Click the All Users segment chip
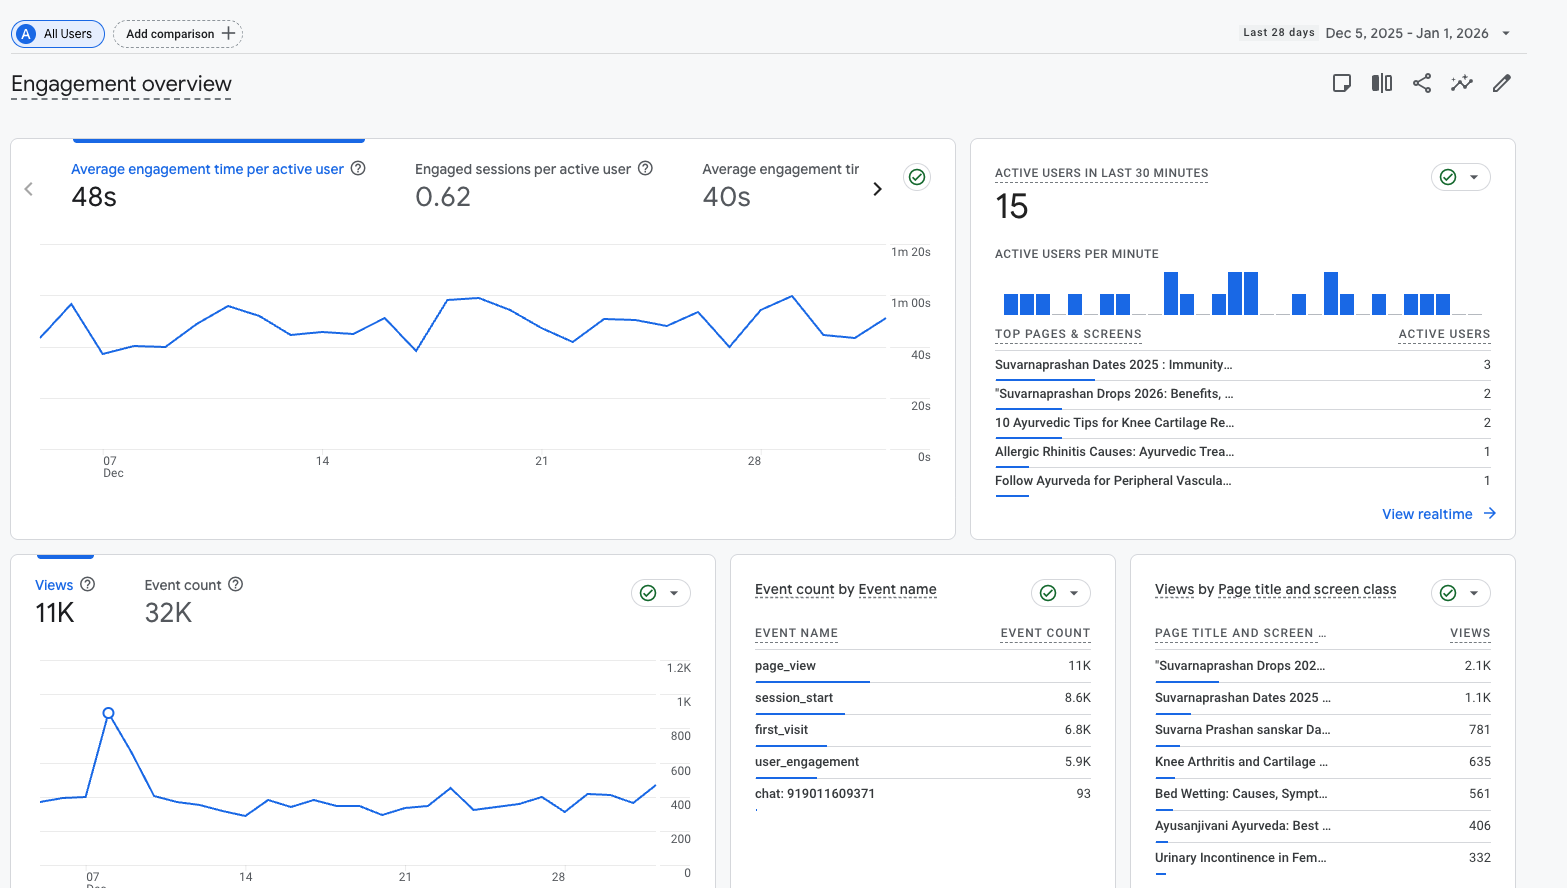Viewport: 1567px width, 888px height. tap(58, 34)
